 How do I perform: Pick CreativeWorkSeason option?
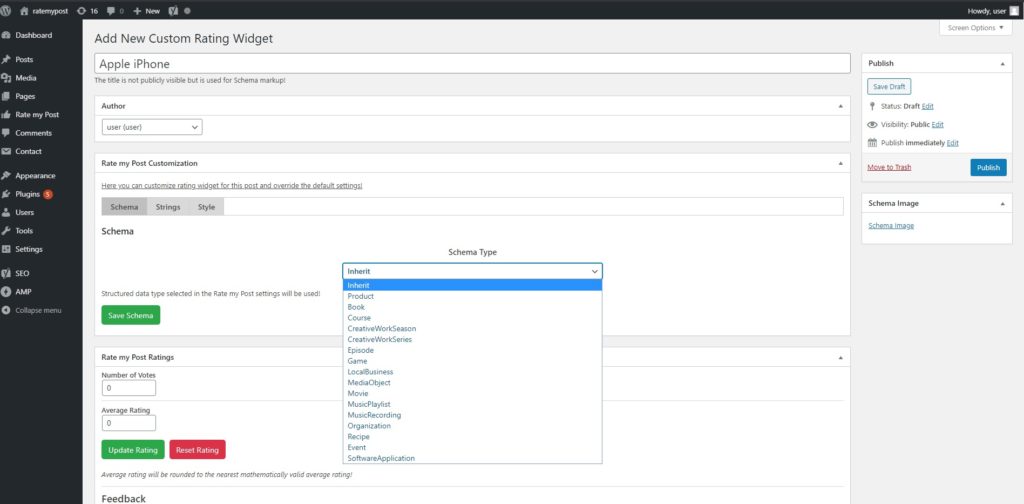(x=472, y=328)
